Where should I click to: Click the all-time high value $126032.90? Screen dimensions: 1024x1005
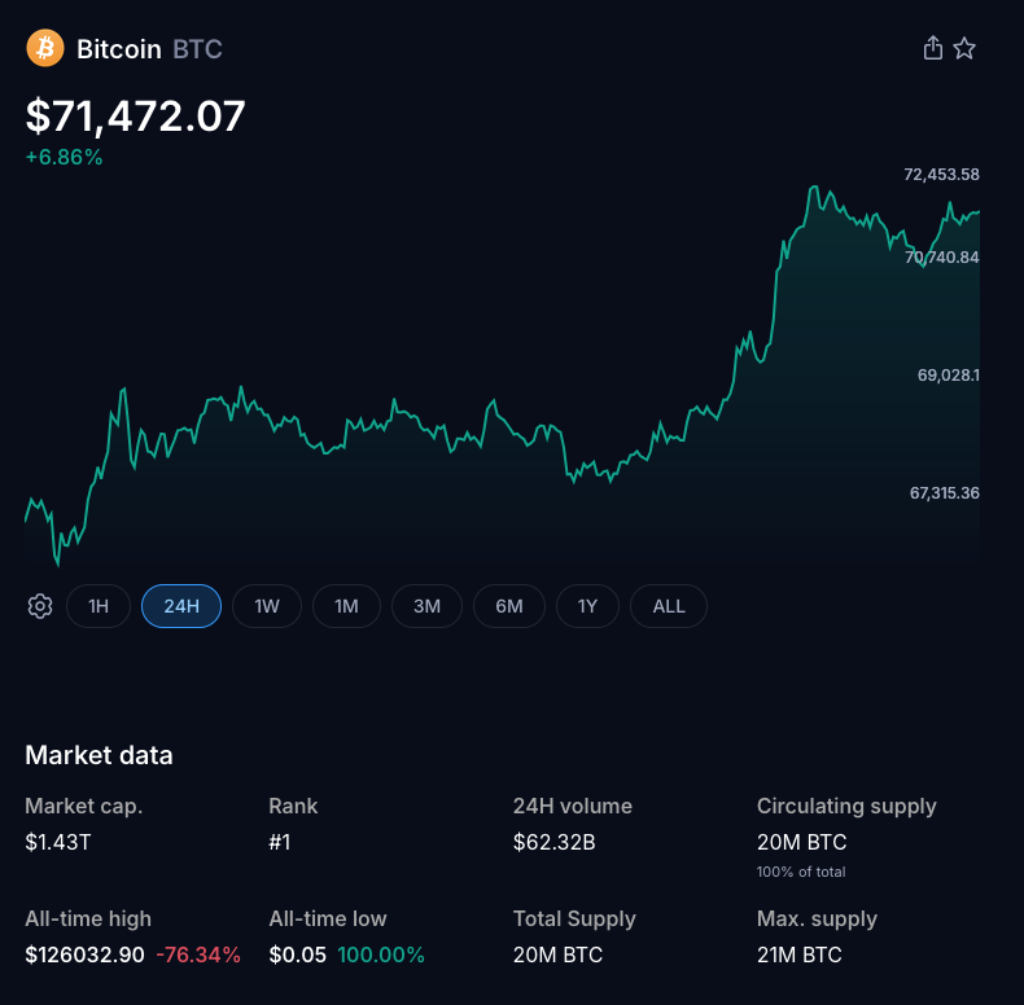[x=86, y=955]
